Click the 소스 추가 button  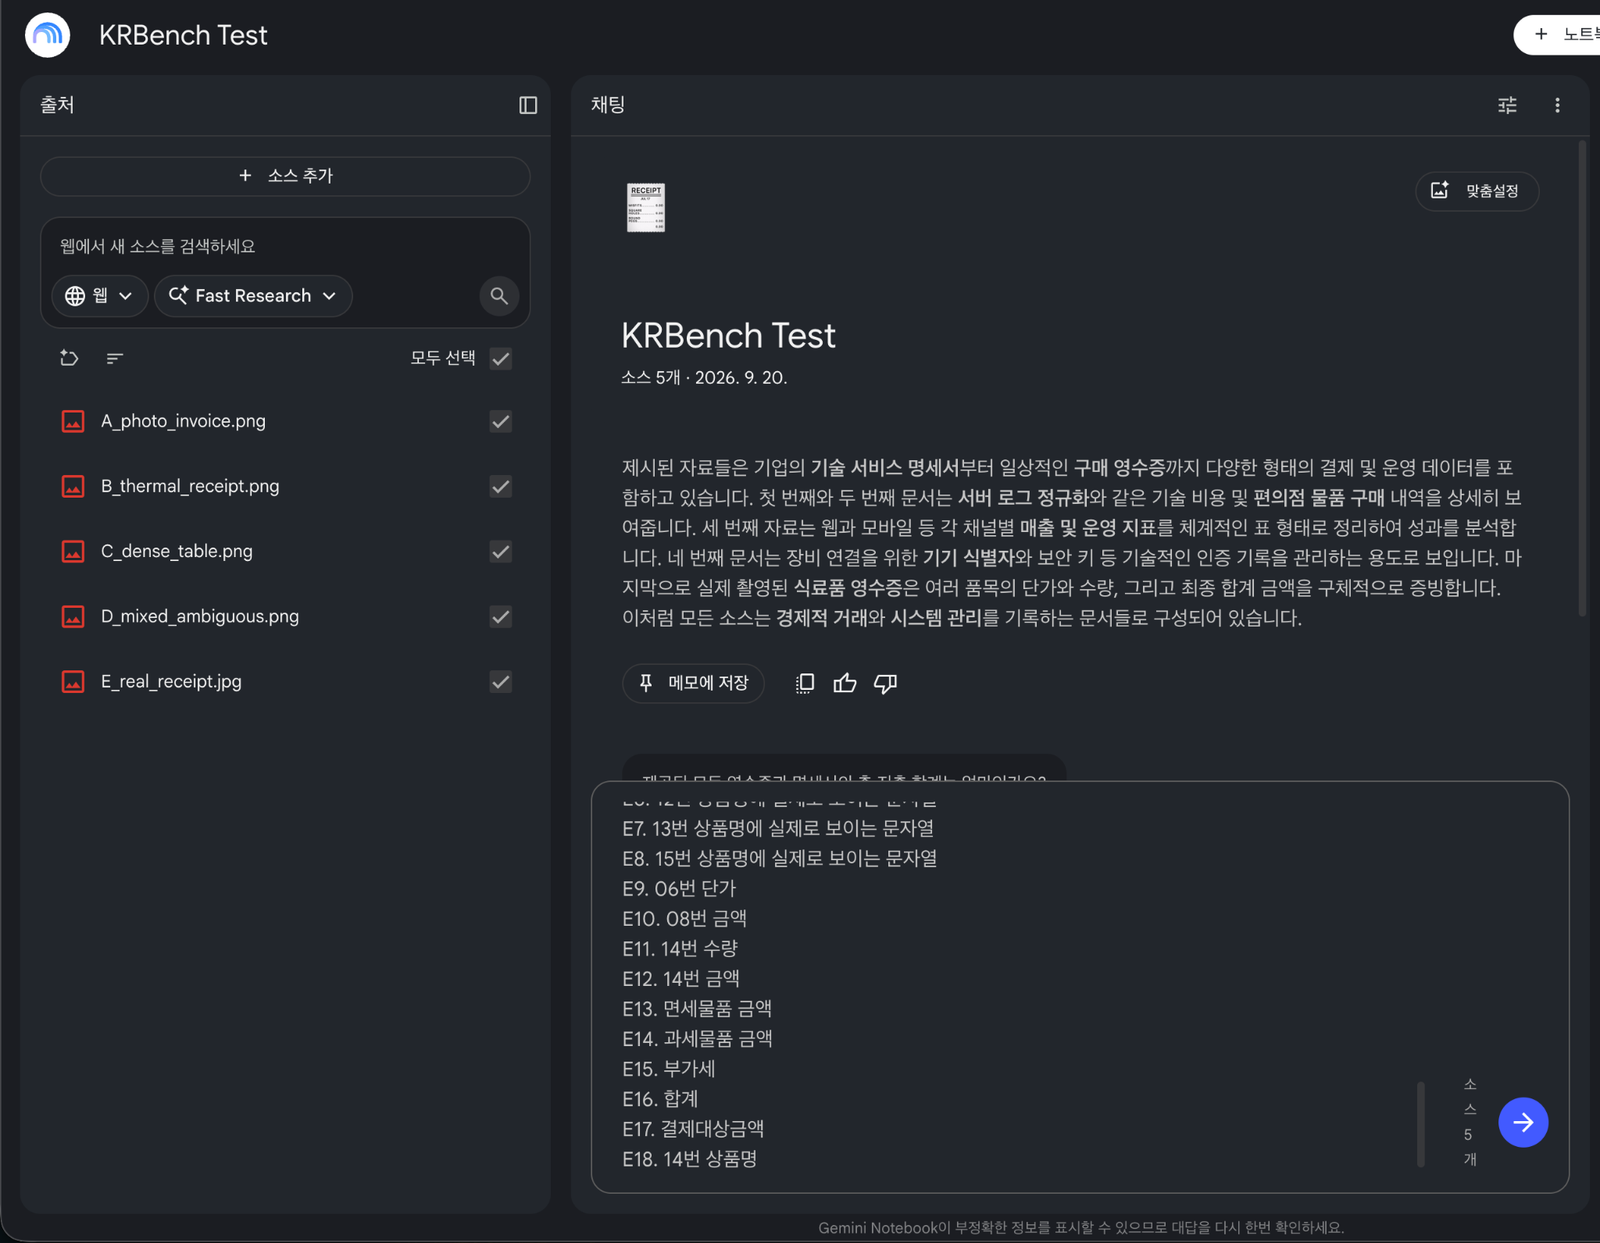pyautogui.click(x=285, y=176)
